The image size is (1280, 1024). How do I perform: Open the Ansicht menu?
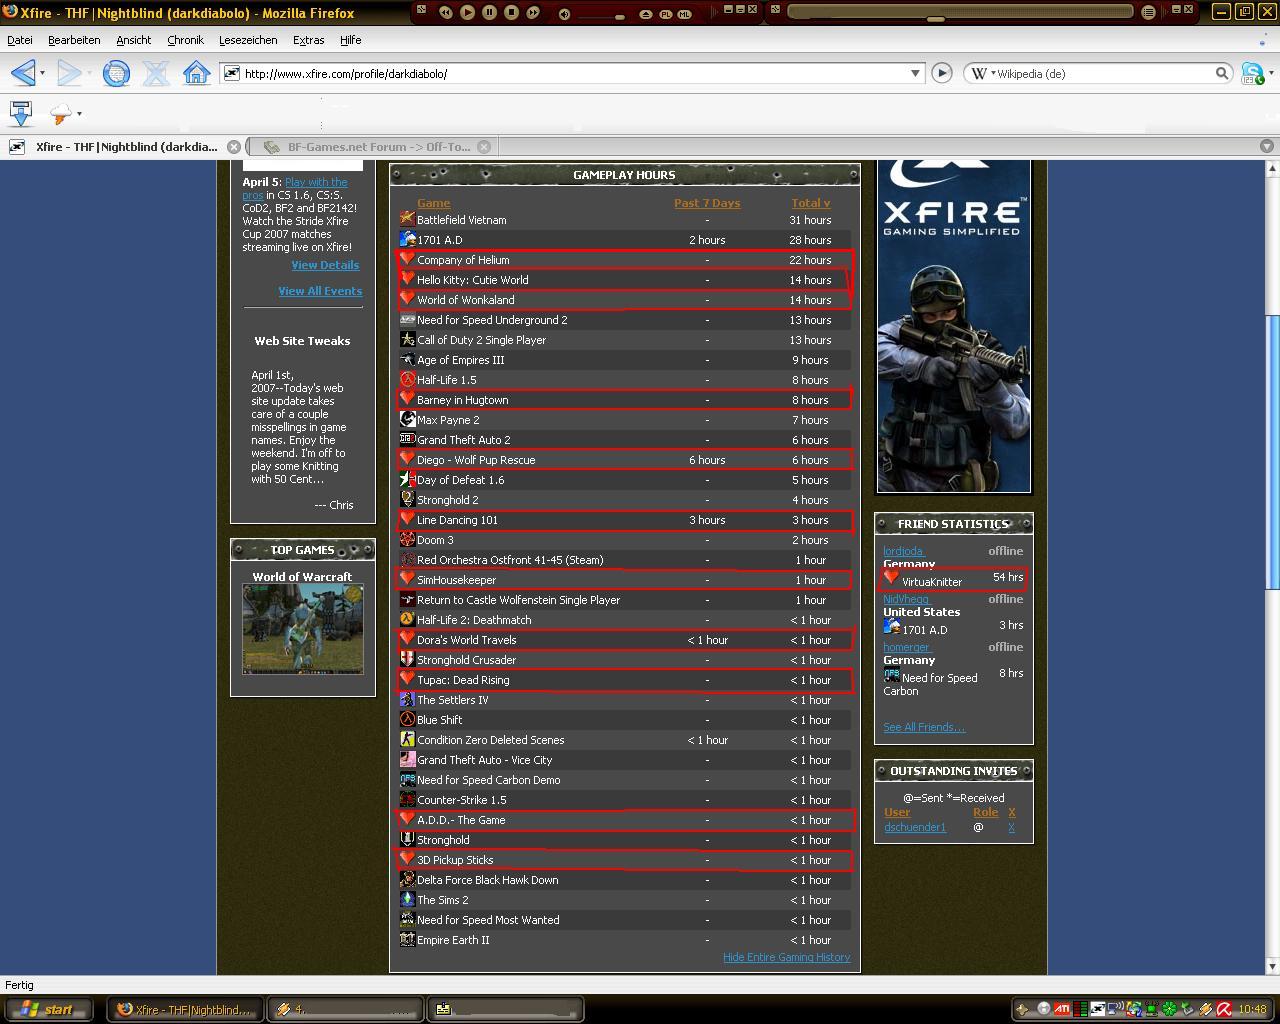pos(133,40)
